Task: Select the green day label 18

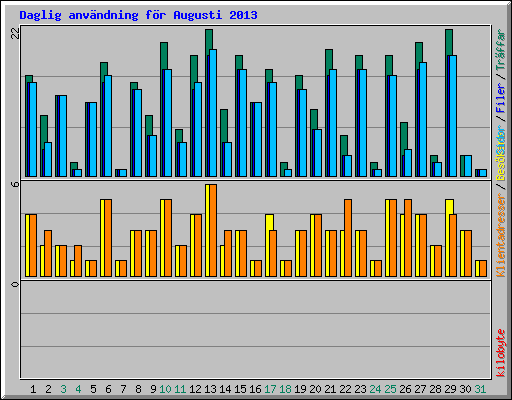Action: (x=285, y=389)
